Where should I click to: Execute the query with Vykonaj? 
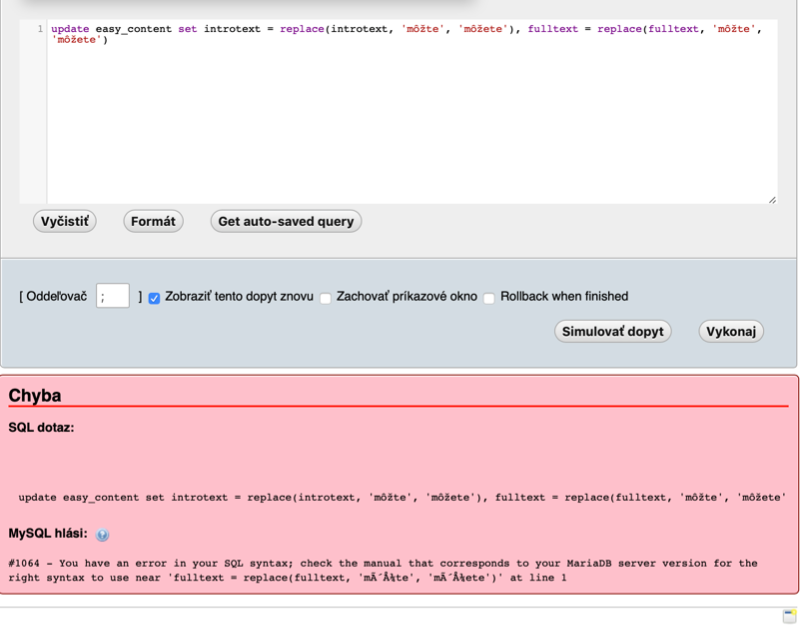point(731,331)
